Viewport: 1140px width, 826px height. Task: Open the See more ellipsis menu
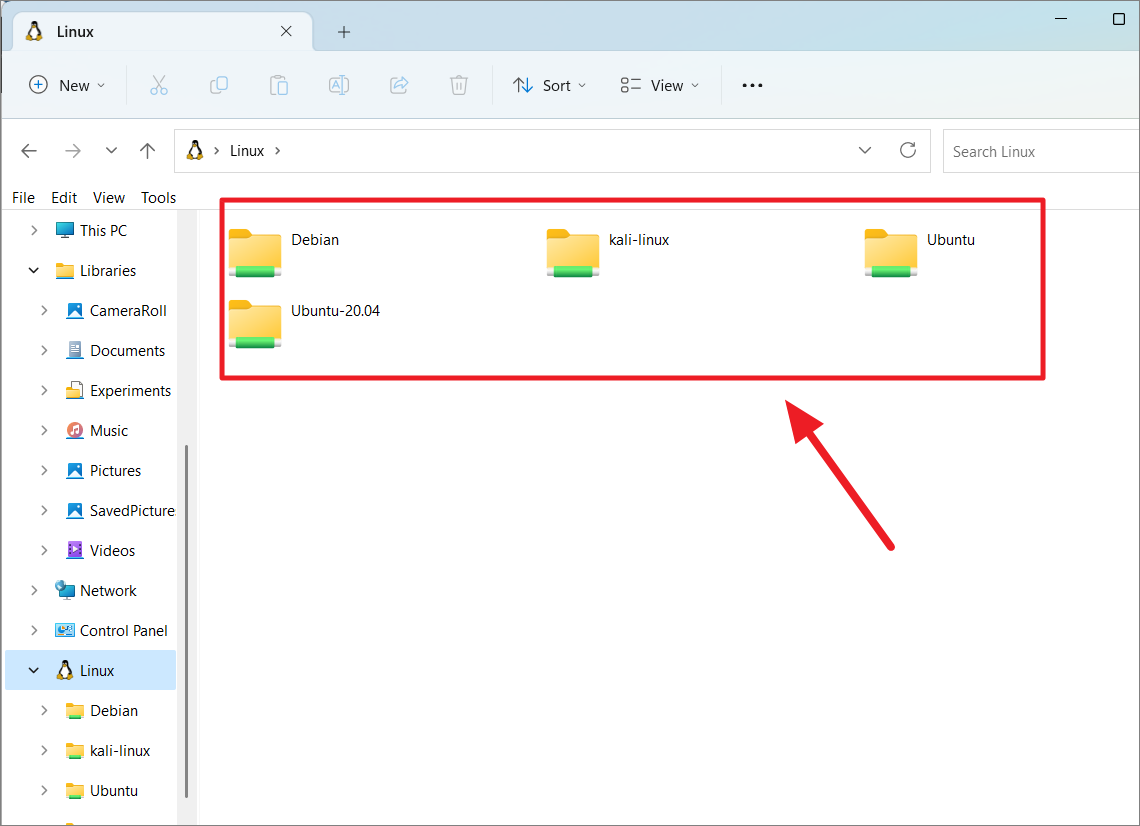click(x=752, y=85)
